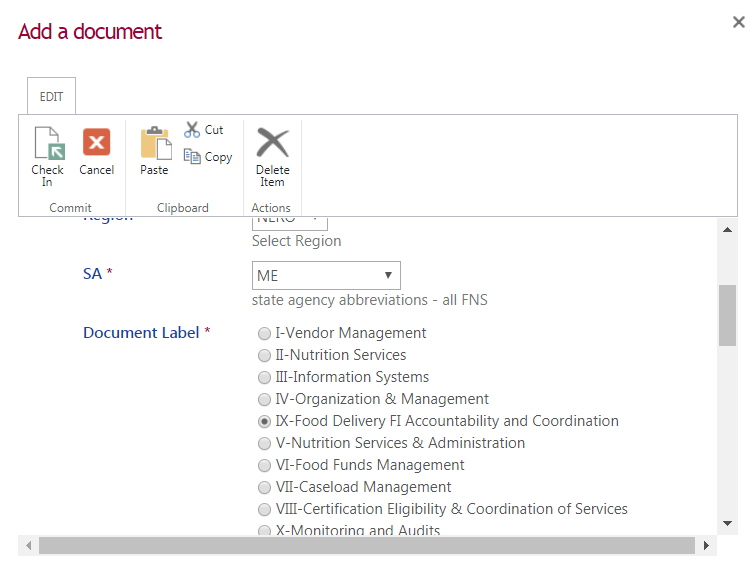
Task: Click the Check In ribbon icon
Action: pos(47,146)
